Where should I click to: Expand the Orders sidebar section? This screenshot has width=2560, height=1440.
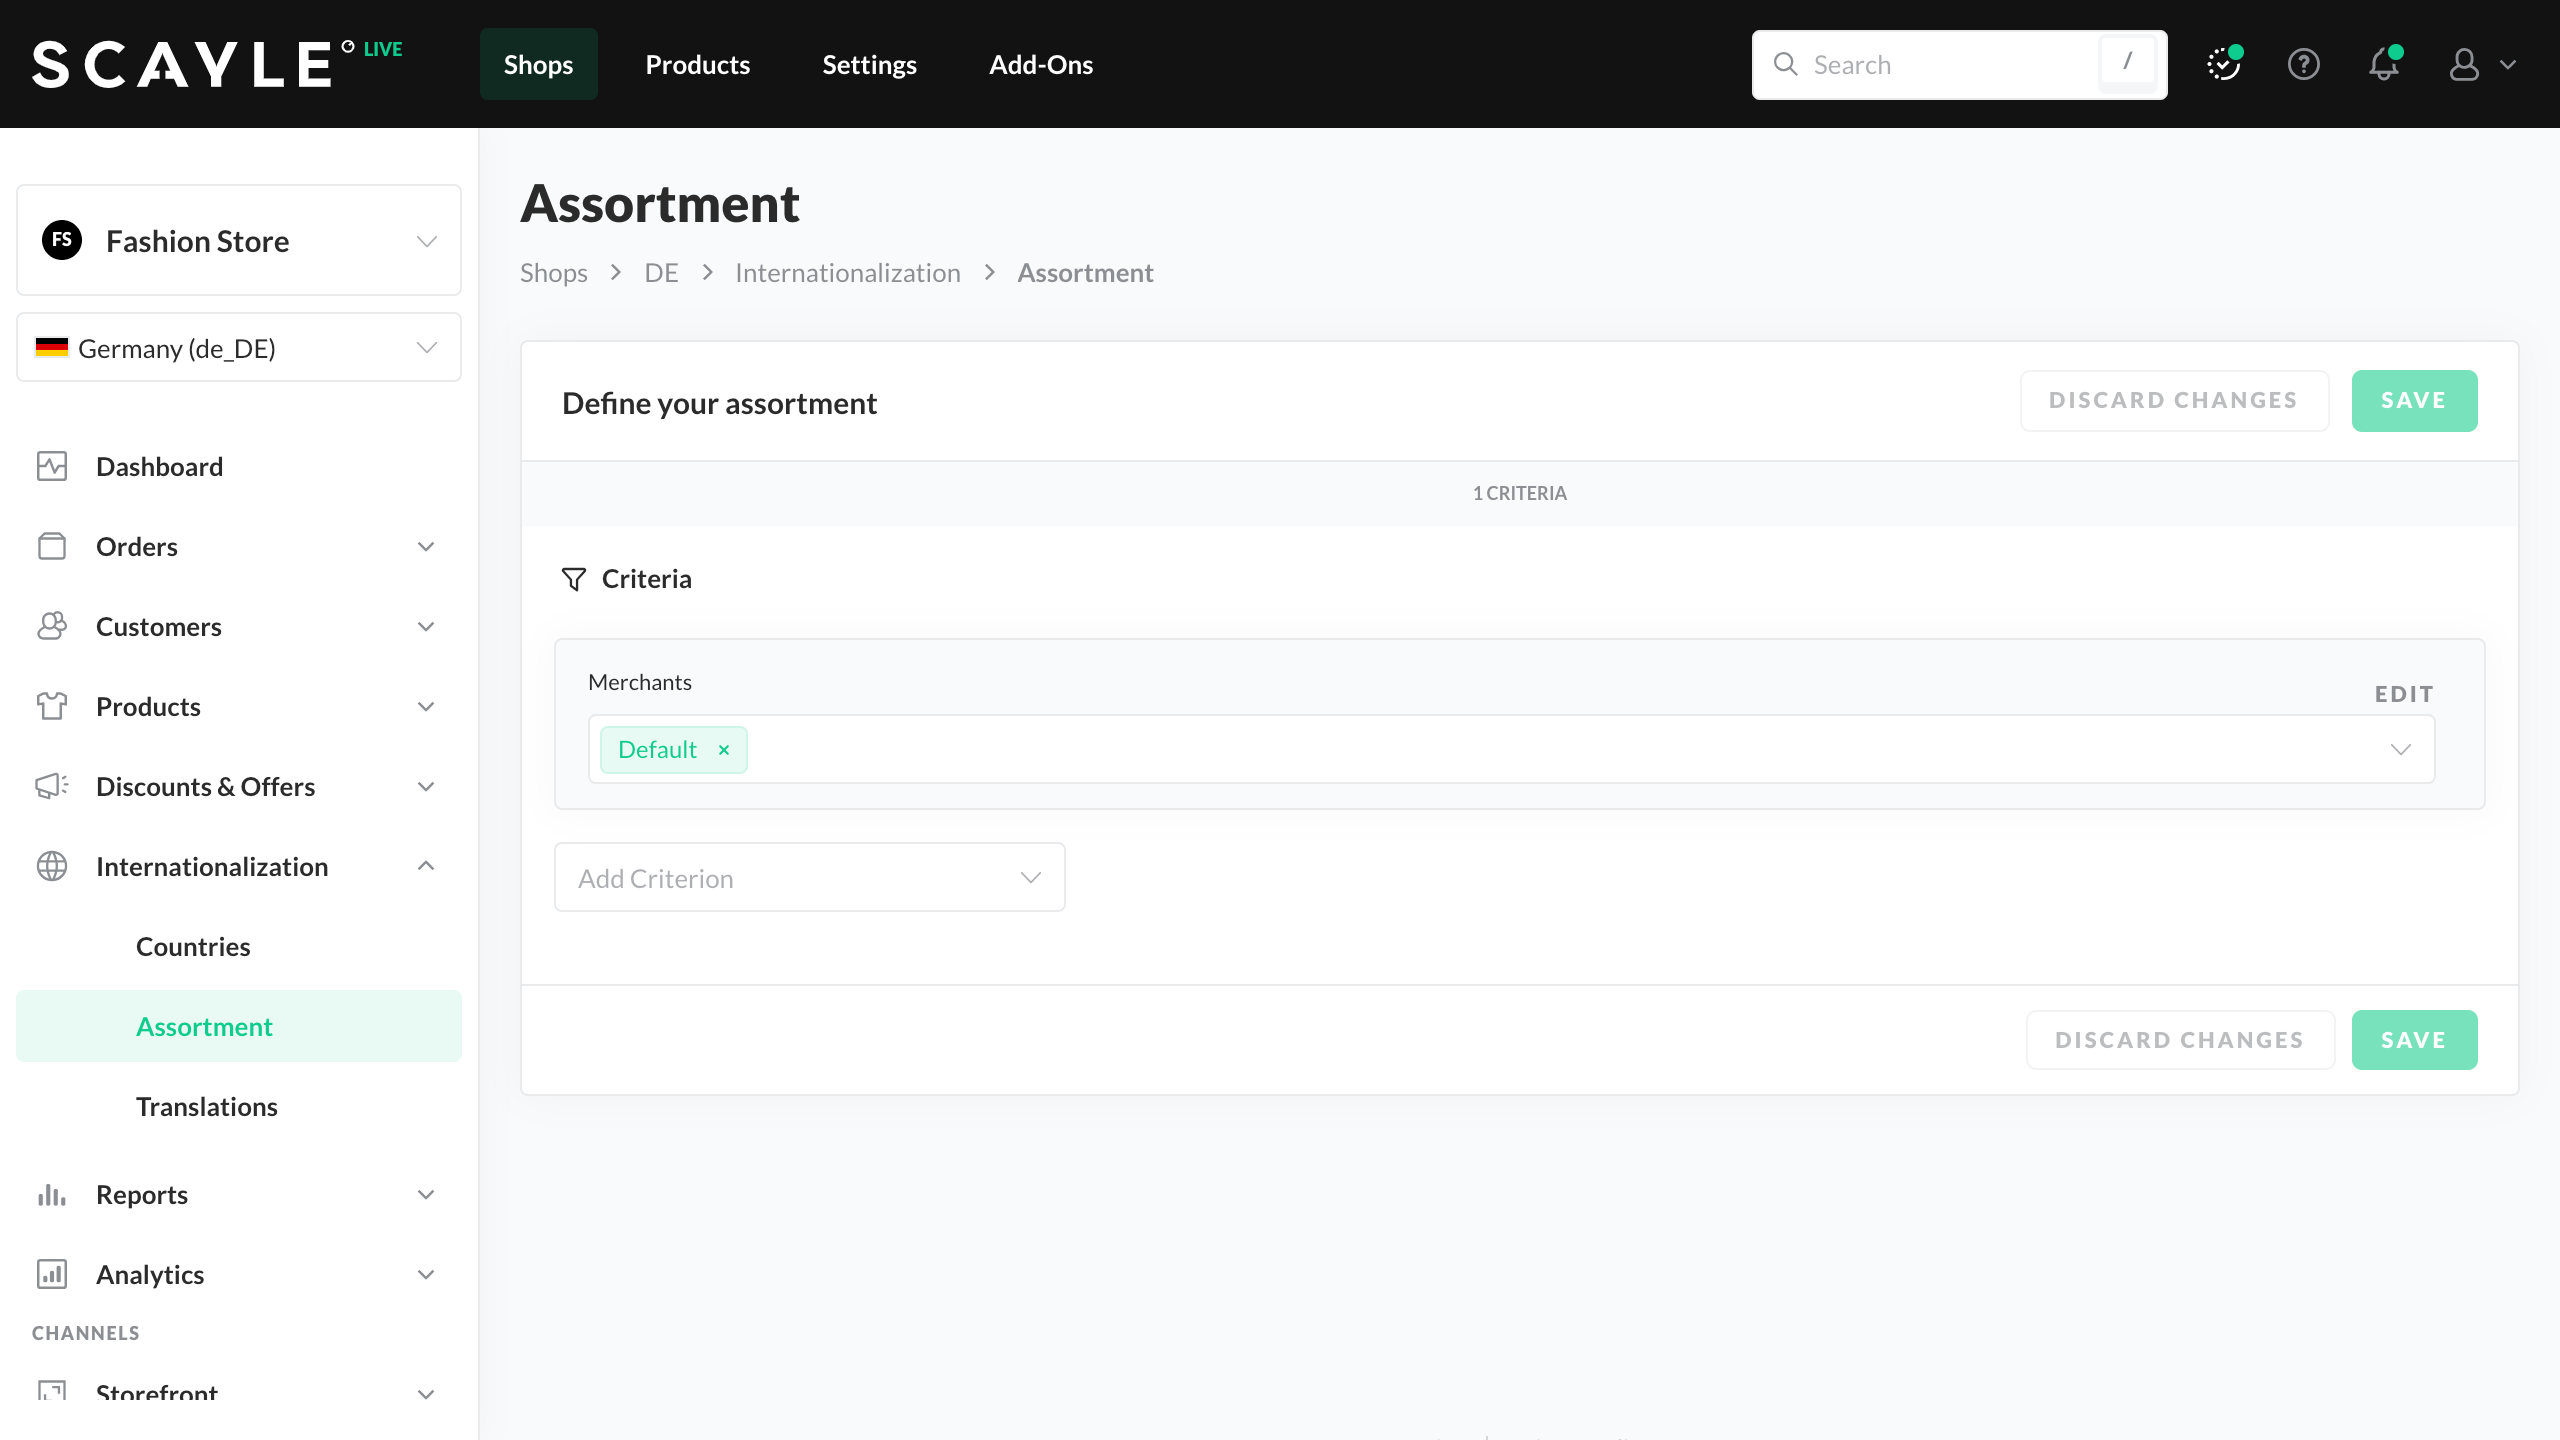point(426,547)
